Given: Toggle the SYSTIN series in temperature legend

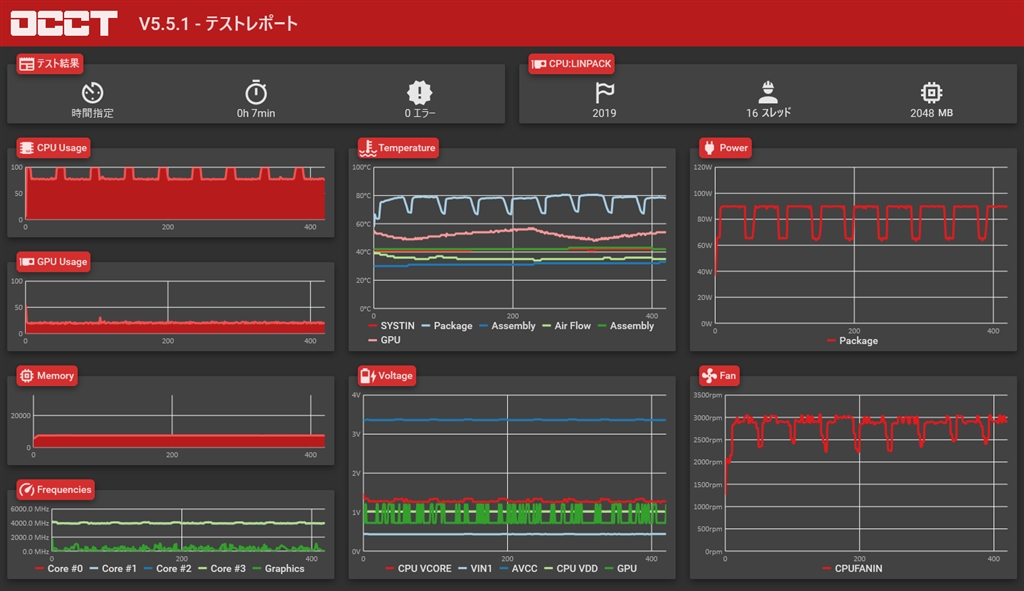Looking at the screenshot, I should [x=391, y=326].
